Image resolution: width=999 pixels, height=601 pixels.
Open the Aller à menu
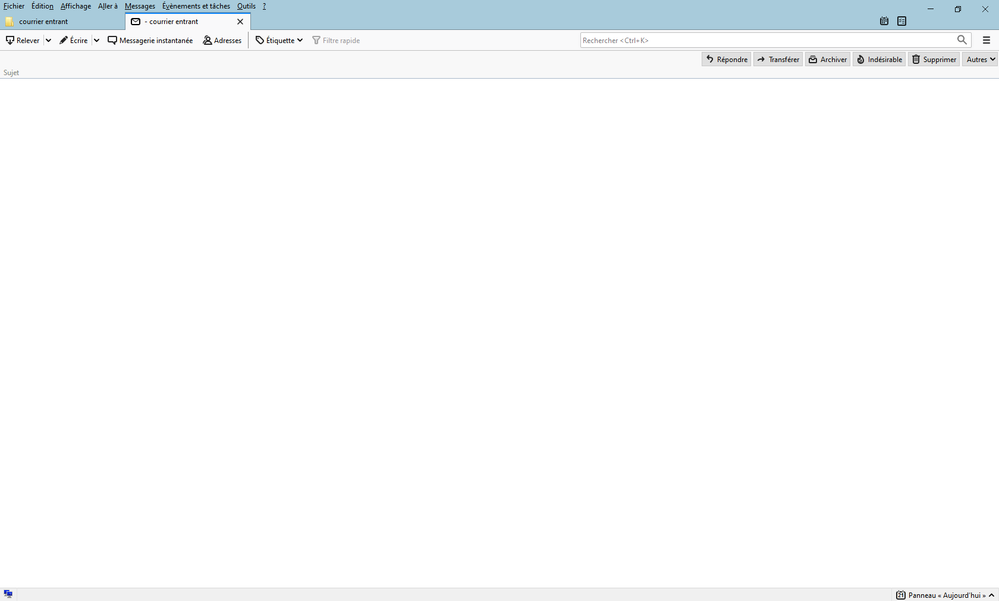(x=108, y=6)
